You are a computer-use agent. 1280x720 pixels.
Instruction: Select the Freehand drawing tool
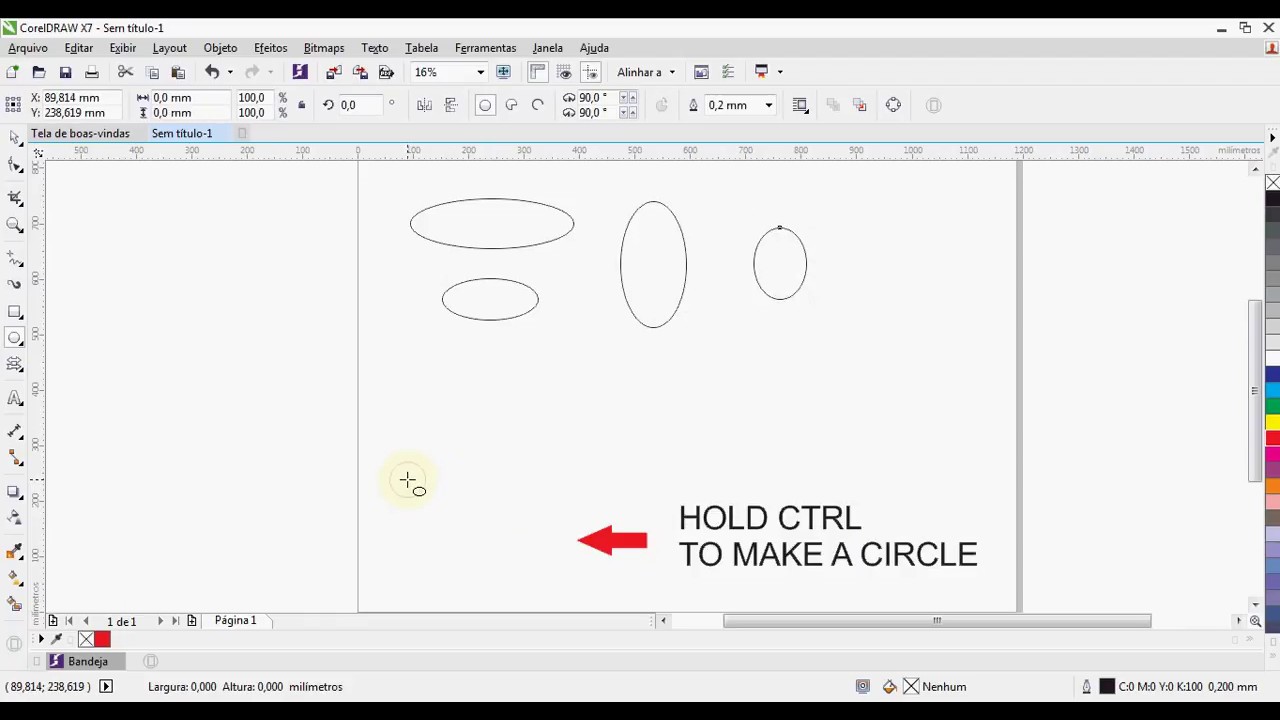coord(14,259)
